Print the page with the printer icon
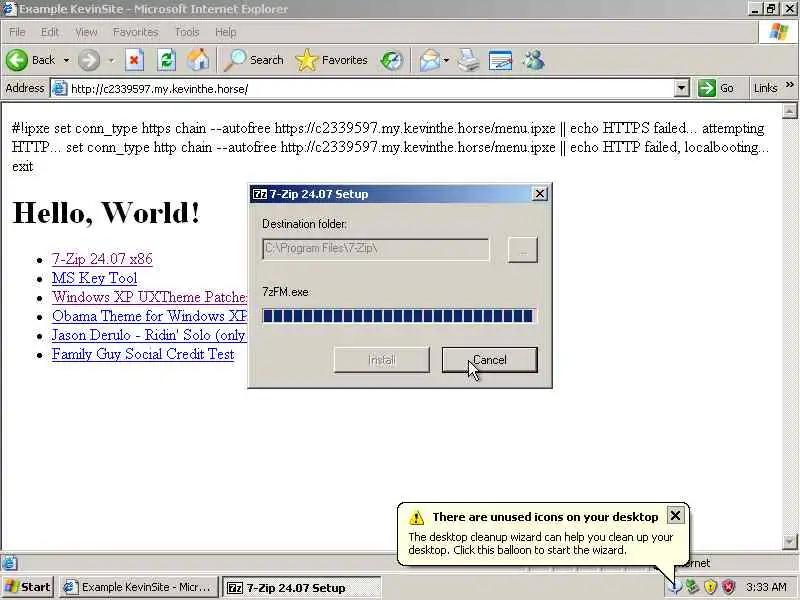800x600 pixels. 468,60
